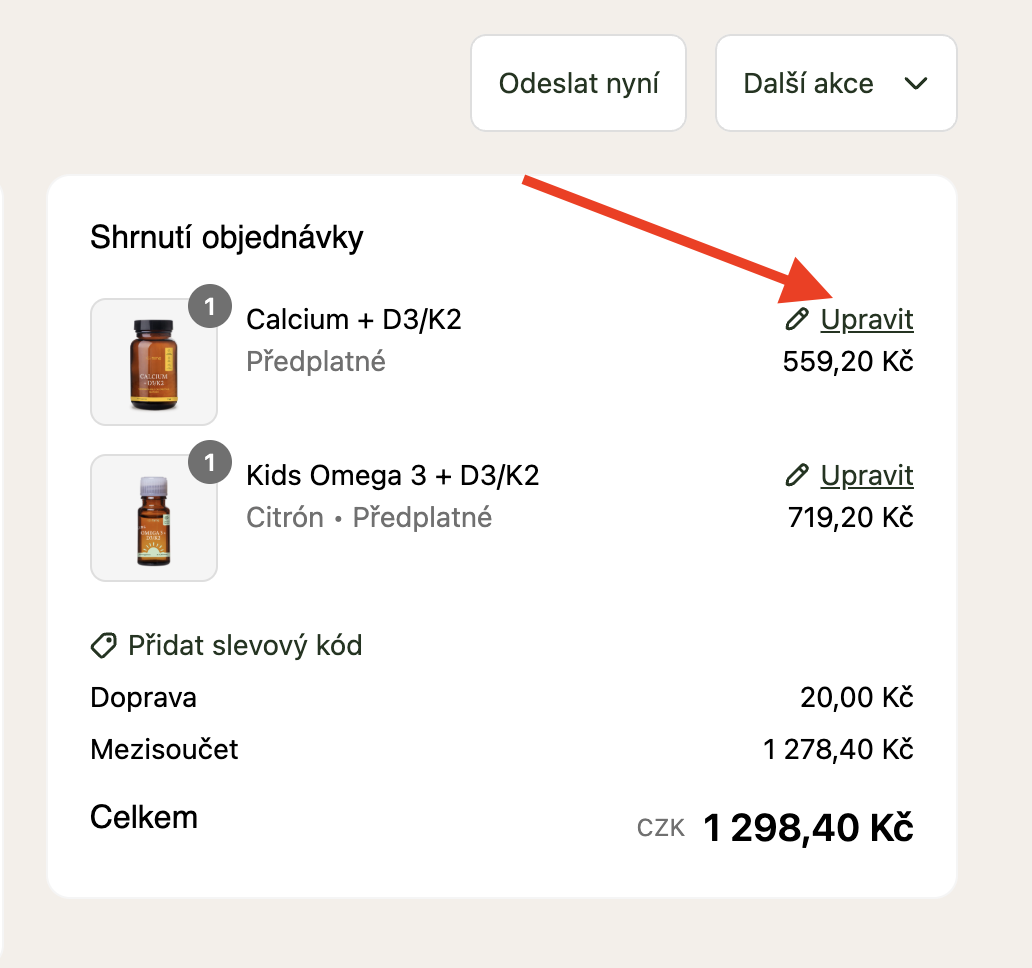The width and height of the screenshot is (1032, 968).
Task: Expand the Další akce chevron arrow
Action: pyautogui.click(x=916, y=84)
